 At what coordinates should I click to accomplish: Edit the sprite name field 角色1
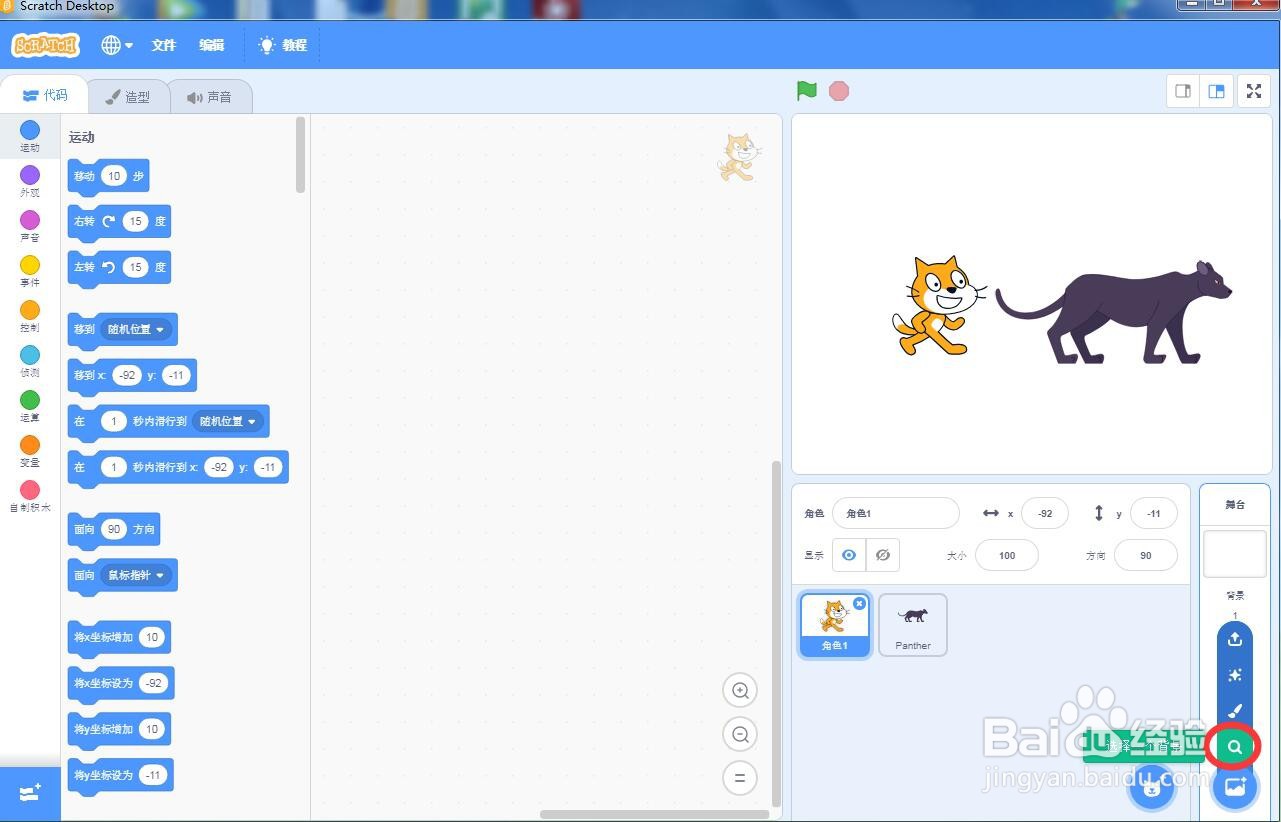[895, 513]
